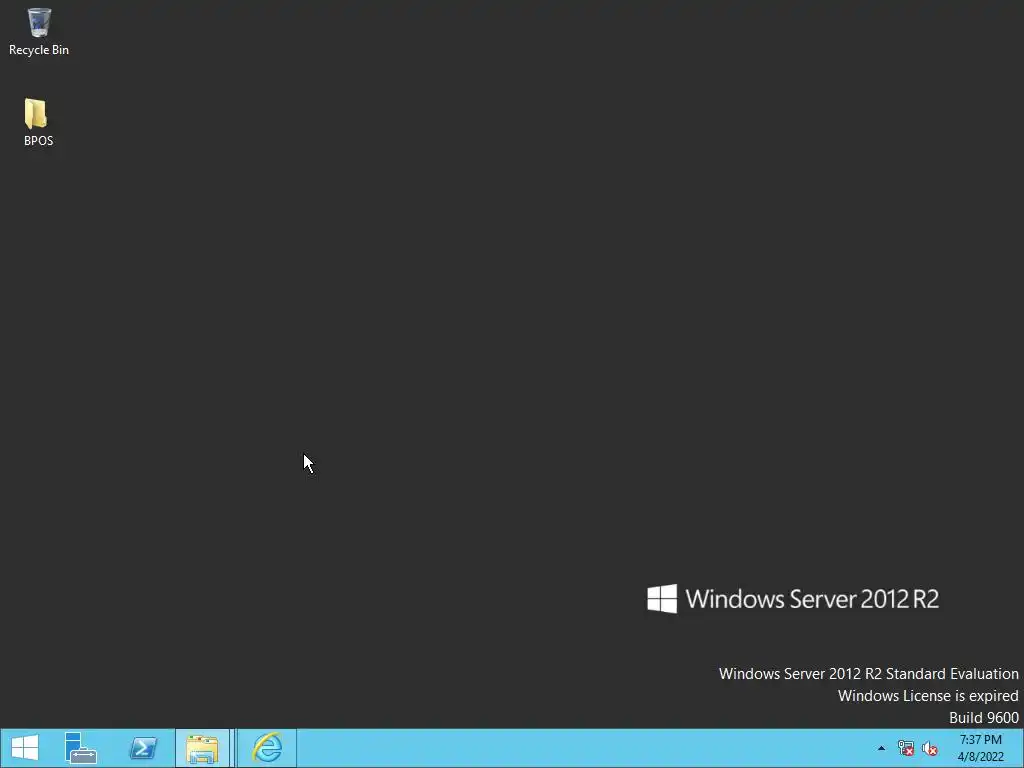The image size is (1024, 768).
Task: Select the Recycle Bin desktop icon
Action: (39, 31)
